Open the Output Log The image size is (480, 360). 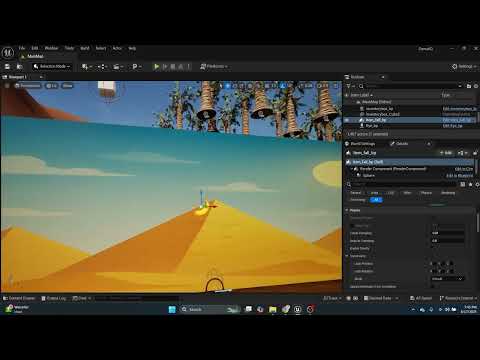click(53, 298)
